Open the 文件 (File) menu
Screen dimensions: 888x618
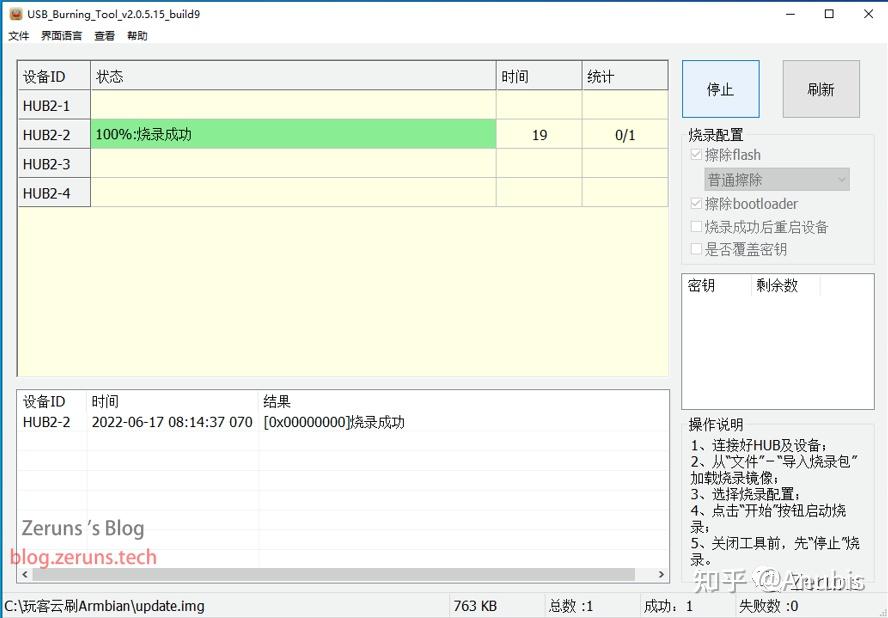pyautogui.click(x=18, y=35)
